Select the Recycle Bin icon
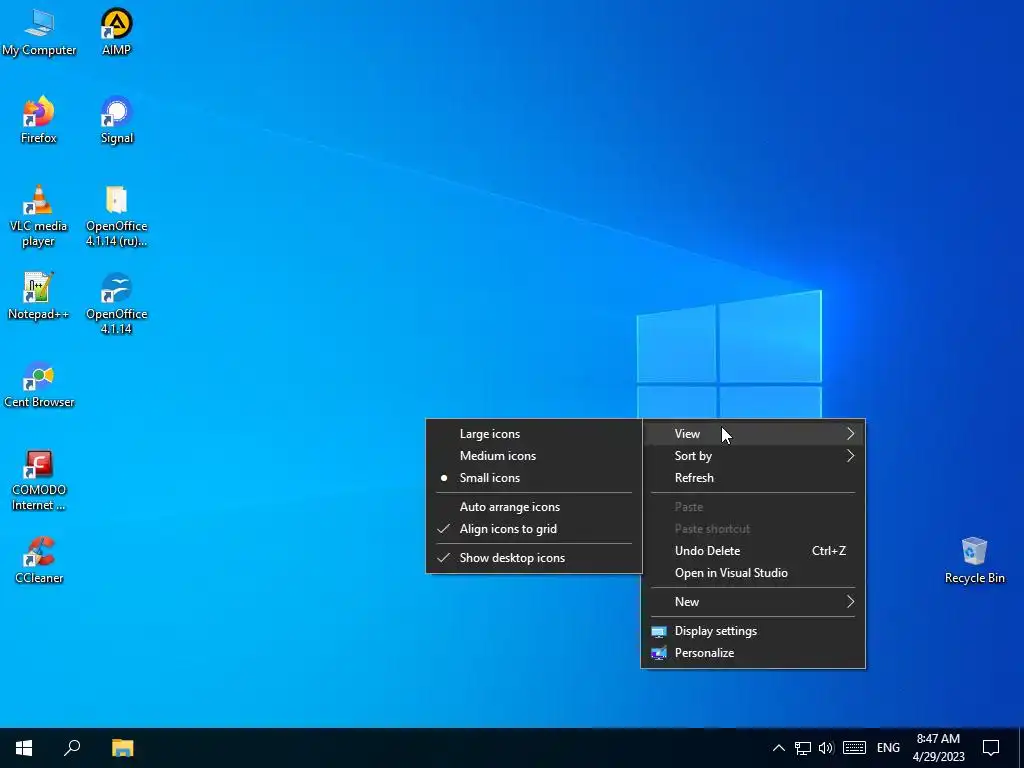 [x=974, y=560]
